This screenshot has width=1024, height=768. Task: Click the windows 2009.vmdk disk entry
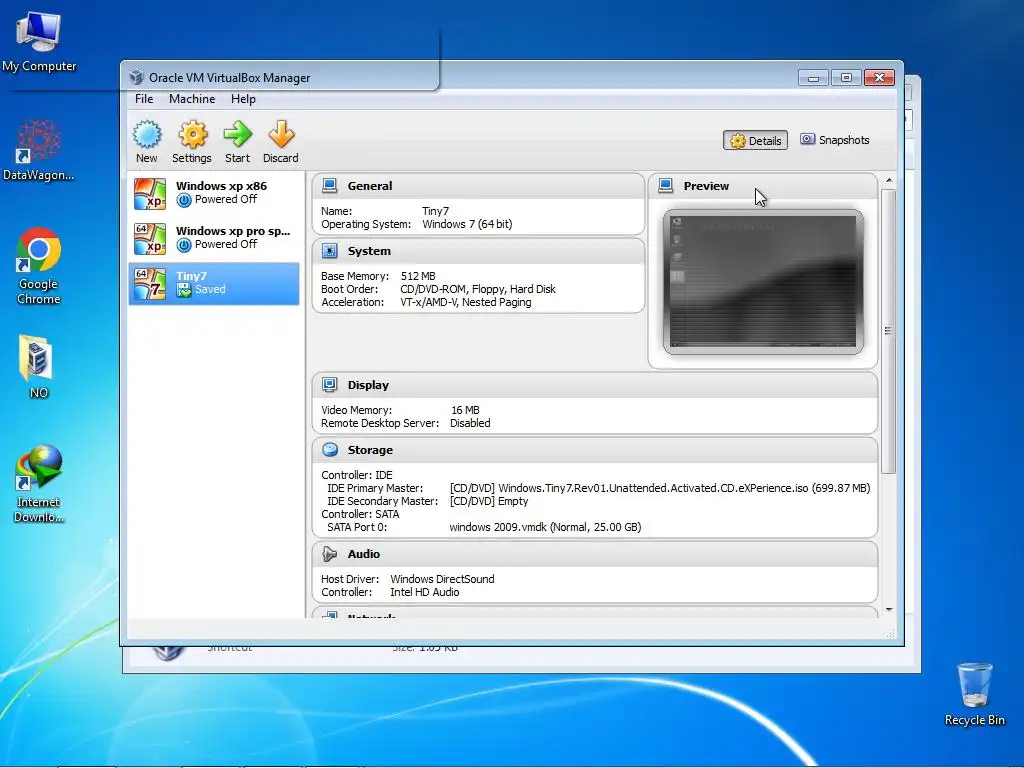click(x=545, y=527)
